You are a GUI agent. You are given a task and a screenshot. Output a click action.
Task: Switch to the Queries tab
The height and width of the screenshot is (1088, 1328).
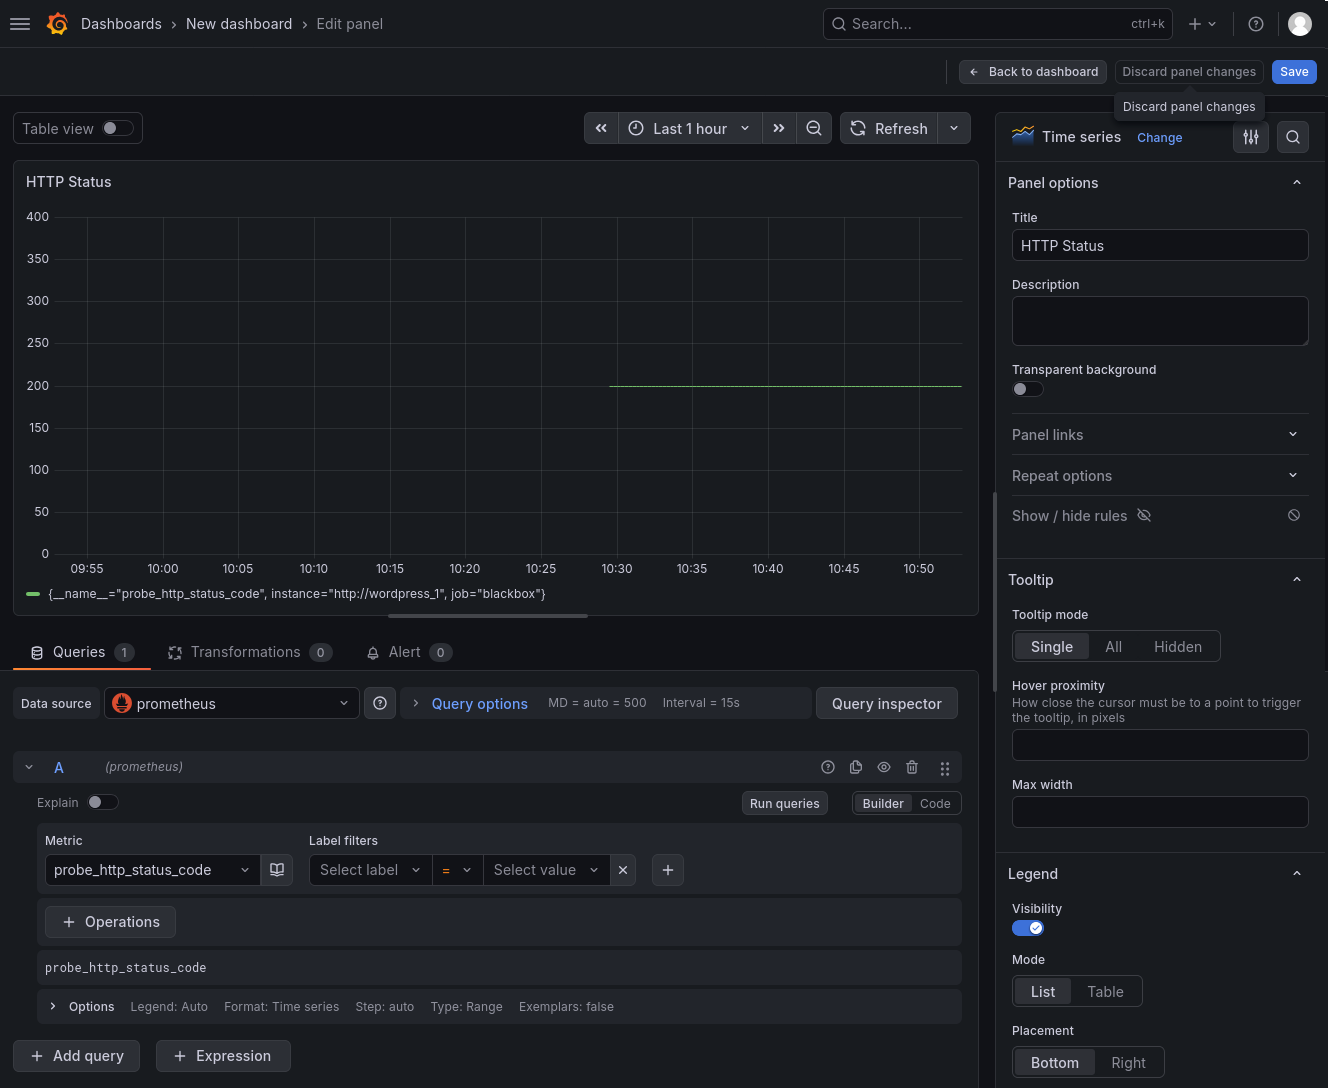(x=82, y=652)
